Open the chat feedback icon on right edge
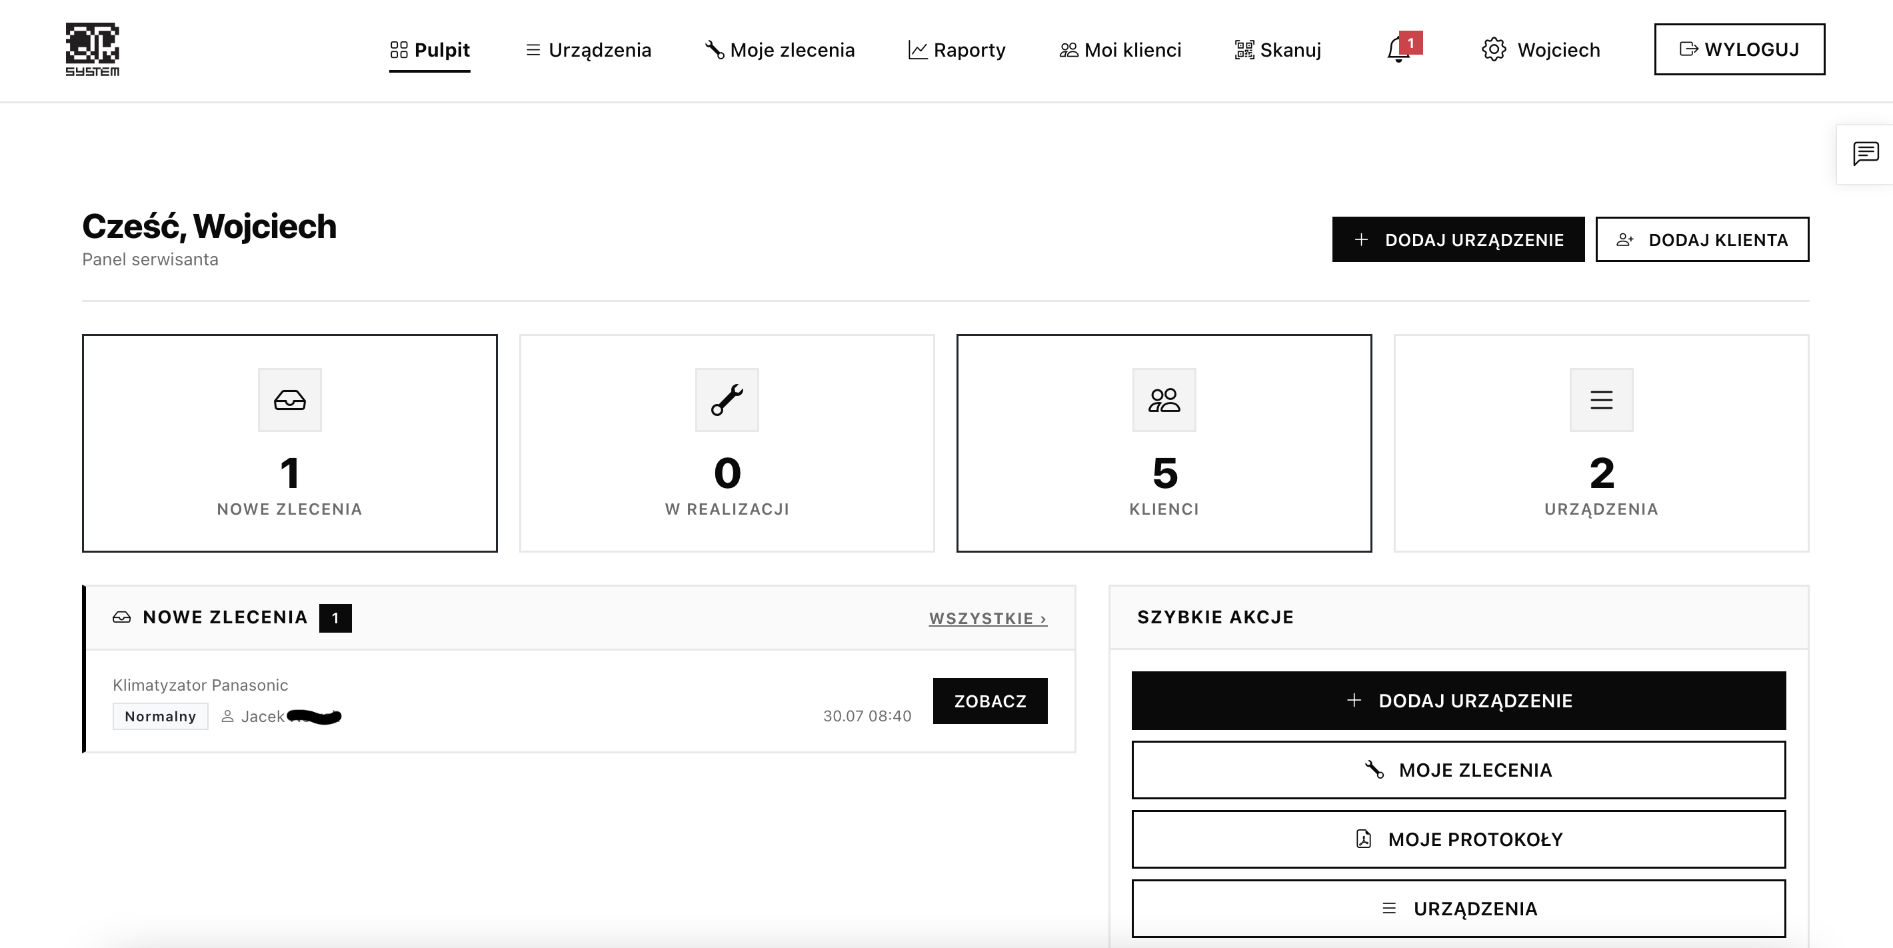 pos(1865,154)
